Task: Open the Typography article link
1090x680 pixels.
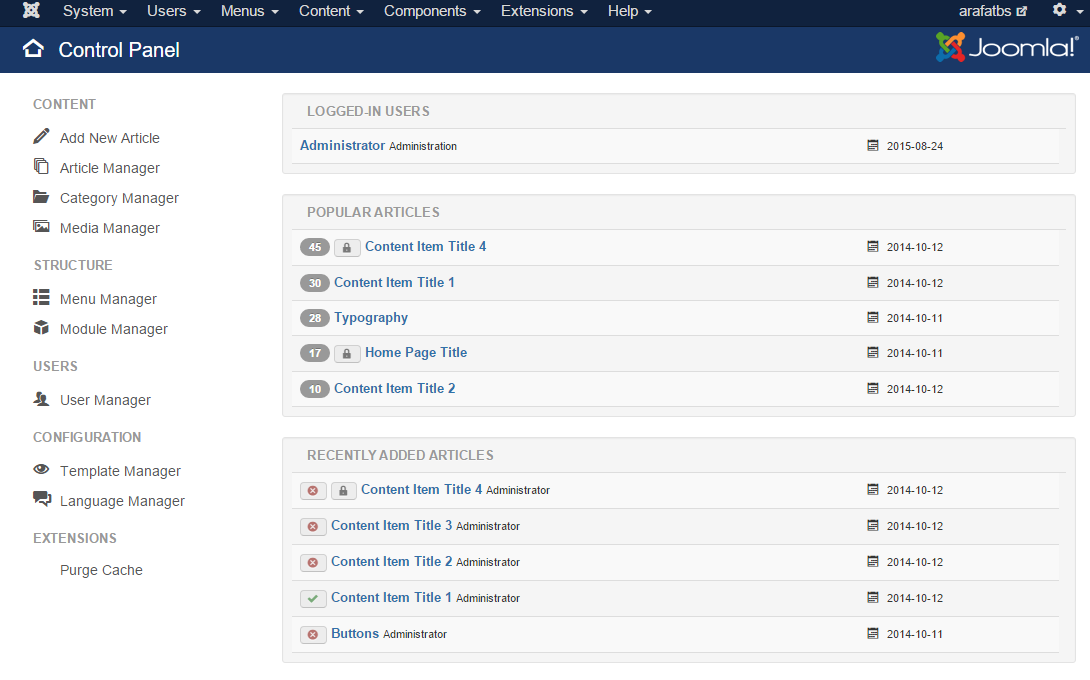Action: pos(371,318)
